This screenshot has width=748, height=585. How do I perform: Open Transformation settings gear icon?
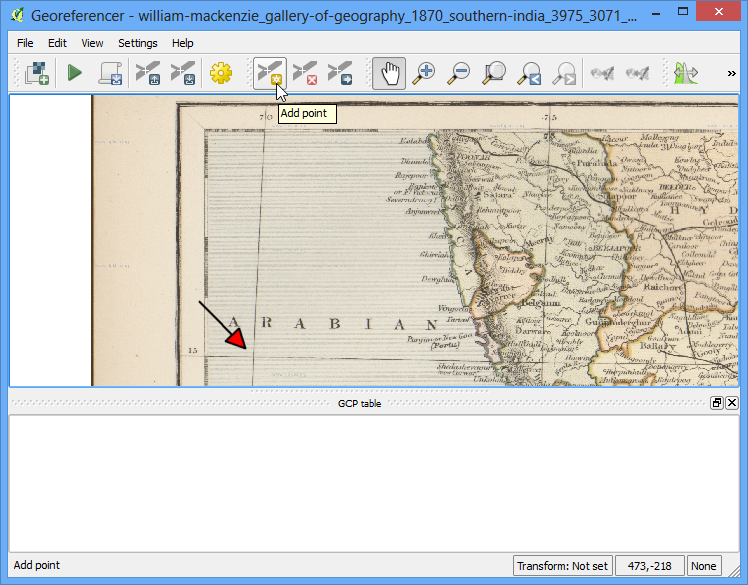coord(221,73)
